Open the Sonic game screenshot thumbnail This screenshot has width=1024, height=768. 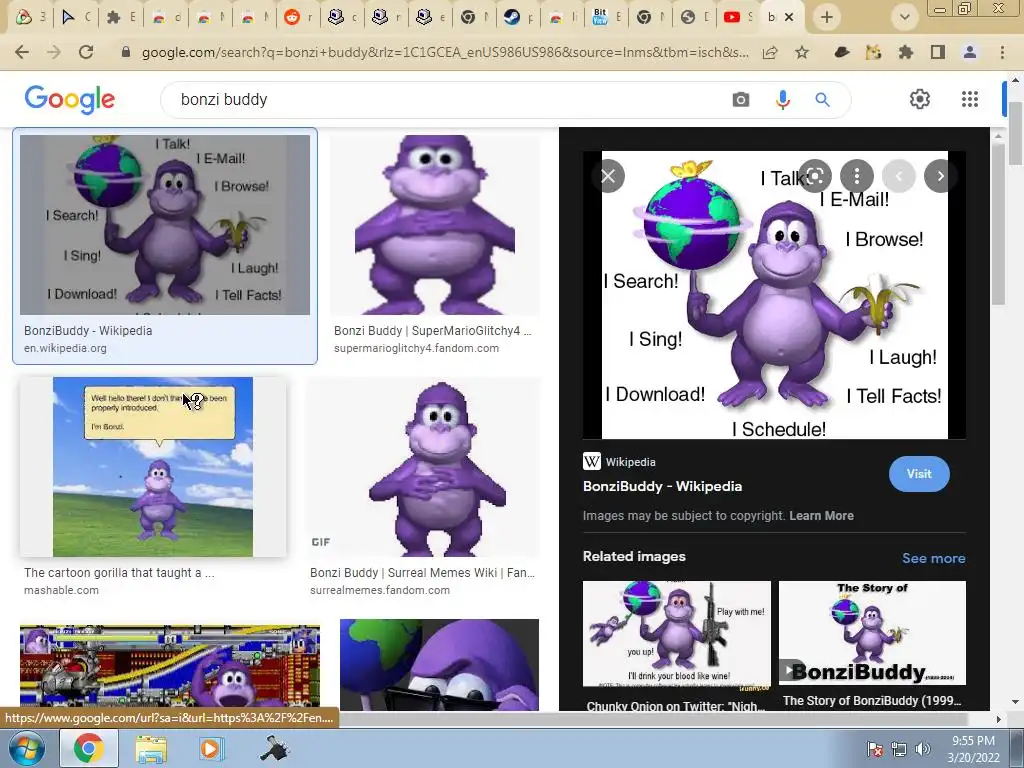170,667
